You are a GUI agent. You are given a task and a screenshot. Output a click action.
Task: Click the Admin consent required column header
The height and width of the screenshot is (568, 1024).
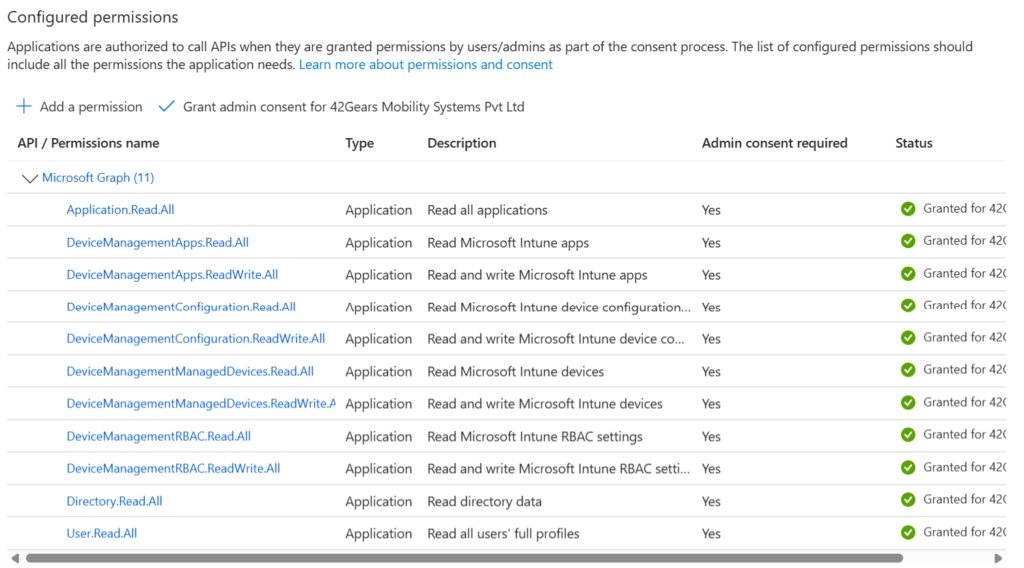click(x=774, y=143)
